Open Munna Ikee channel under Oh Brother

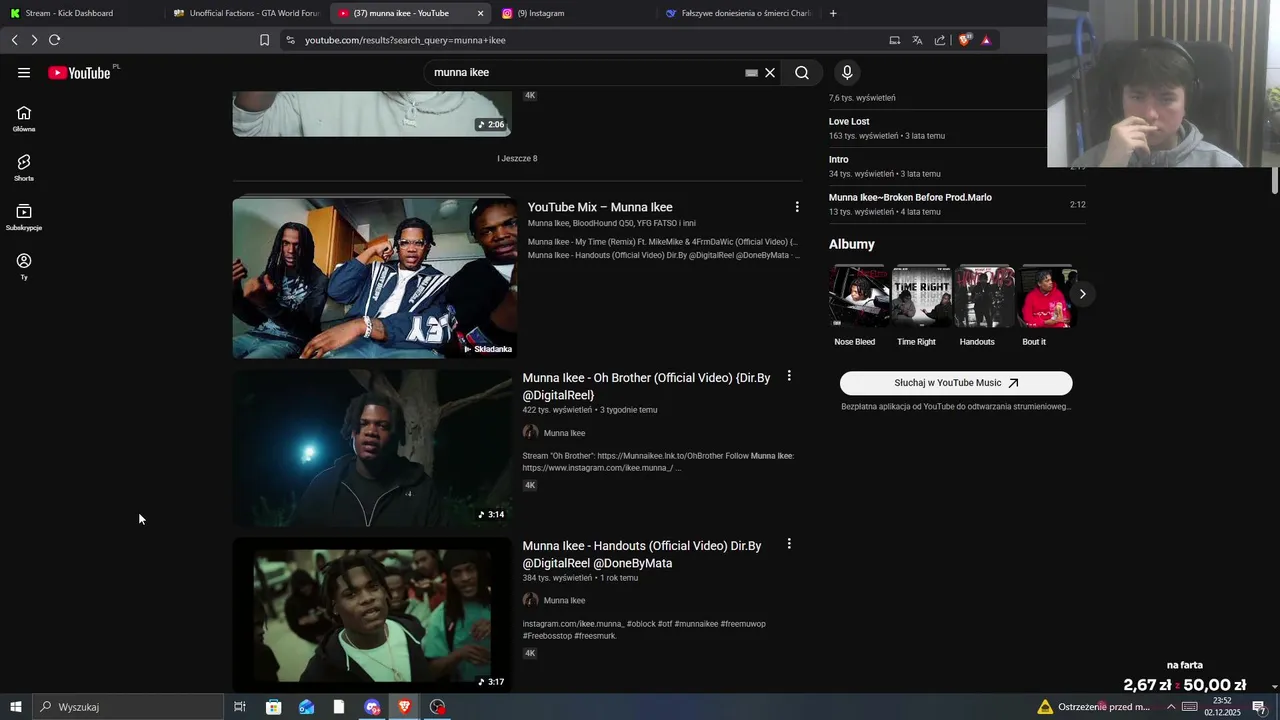[x=564, y=433]
